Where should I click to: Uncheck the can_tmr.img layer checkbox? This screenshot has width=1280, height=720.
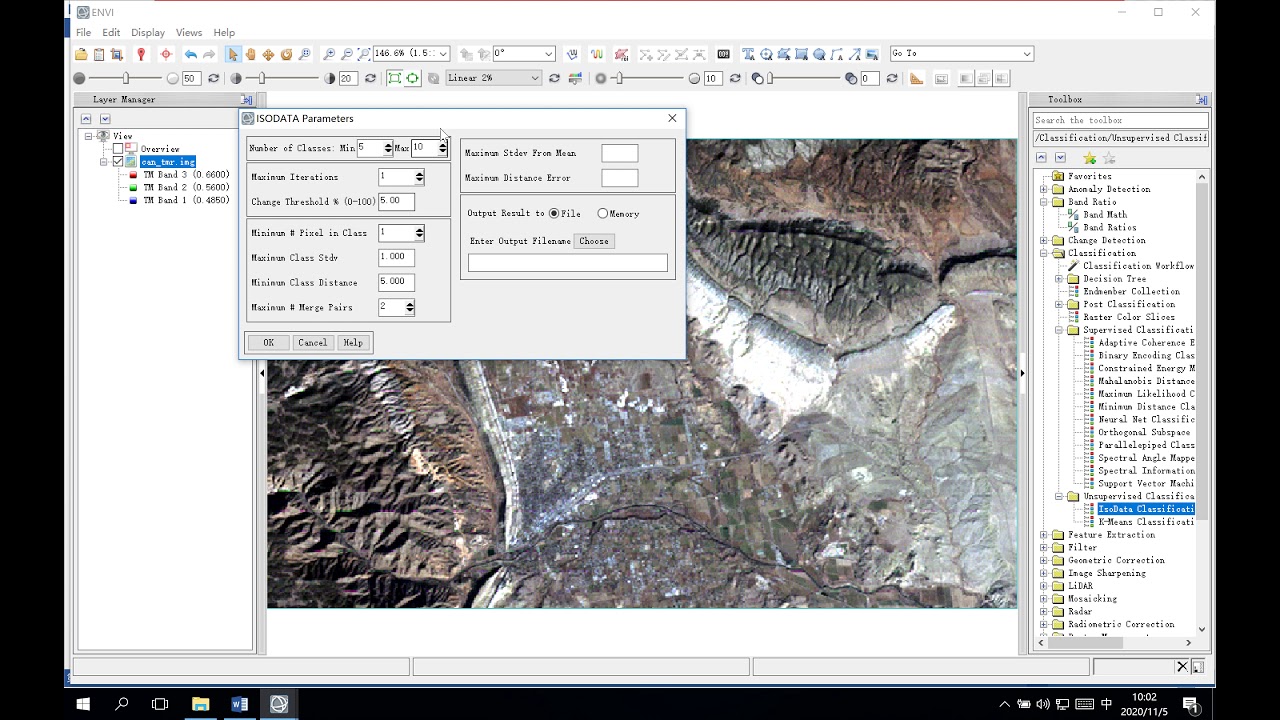[118, 162]
